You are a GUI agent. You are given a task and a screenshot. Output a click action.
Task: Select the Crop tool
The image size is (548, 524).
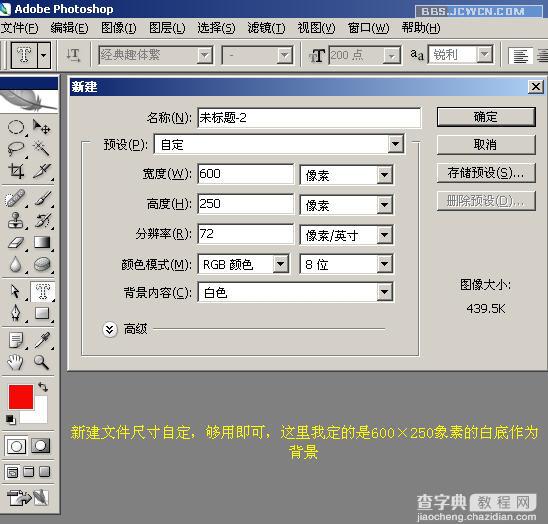click(16, 171)
